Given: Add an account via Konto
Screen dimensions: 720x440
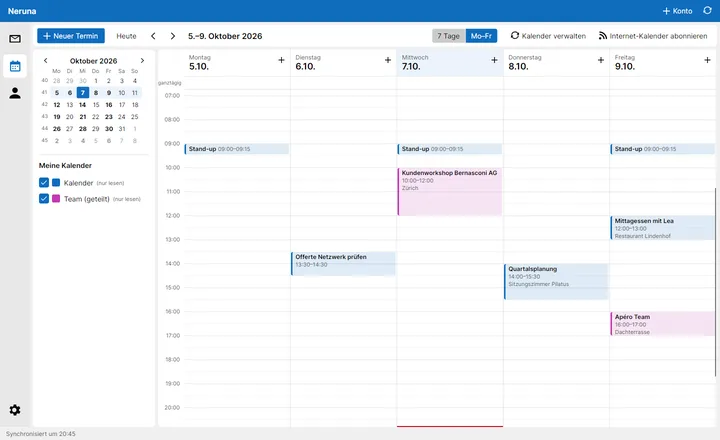Looking at the screenshot, I should [677, 11].
